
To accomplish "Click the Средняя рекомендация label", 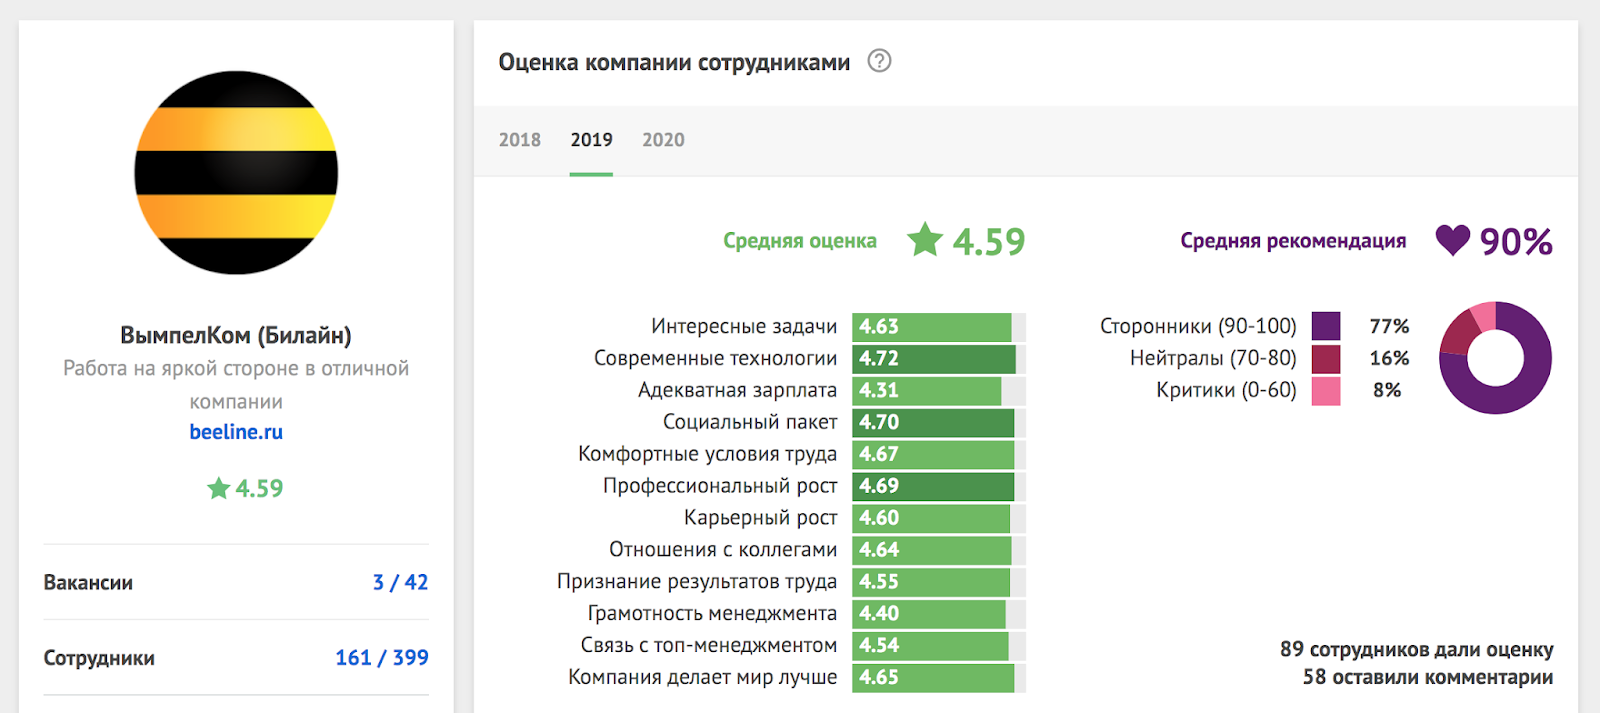I will click(x=1293, y=240).
